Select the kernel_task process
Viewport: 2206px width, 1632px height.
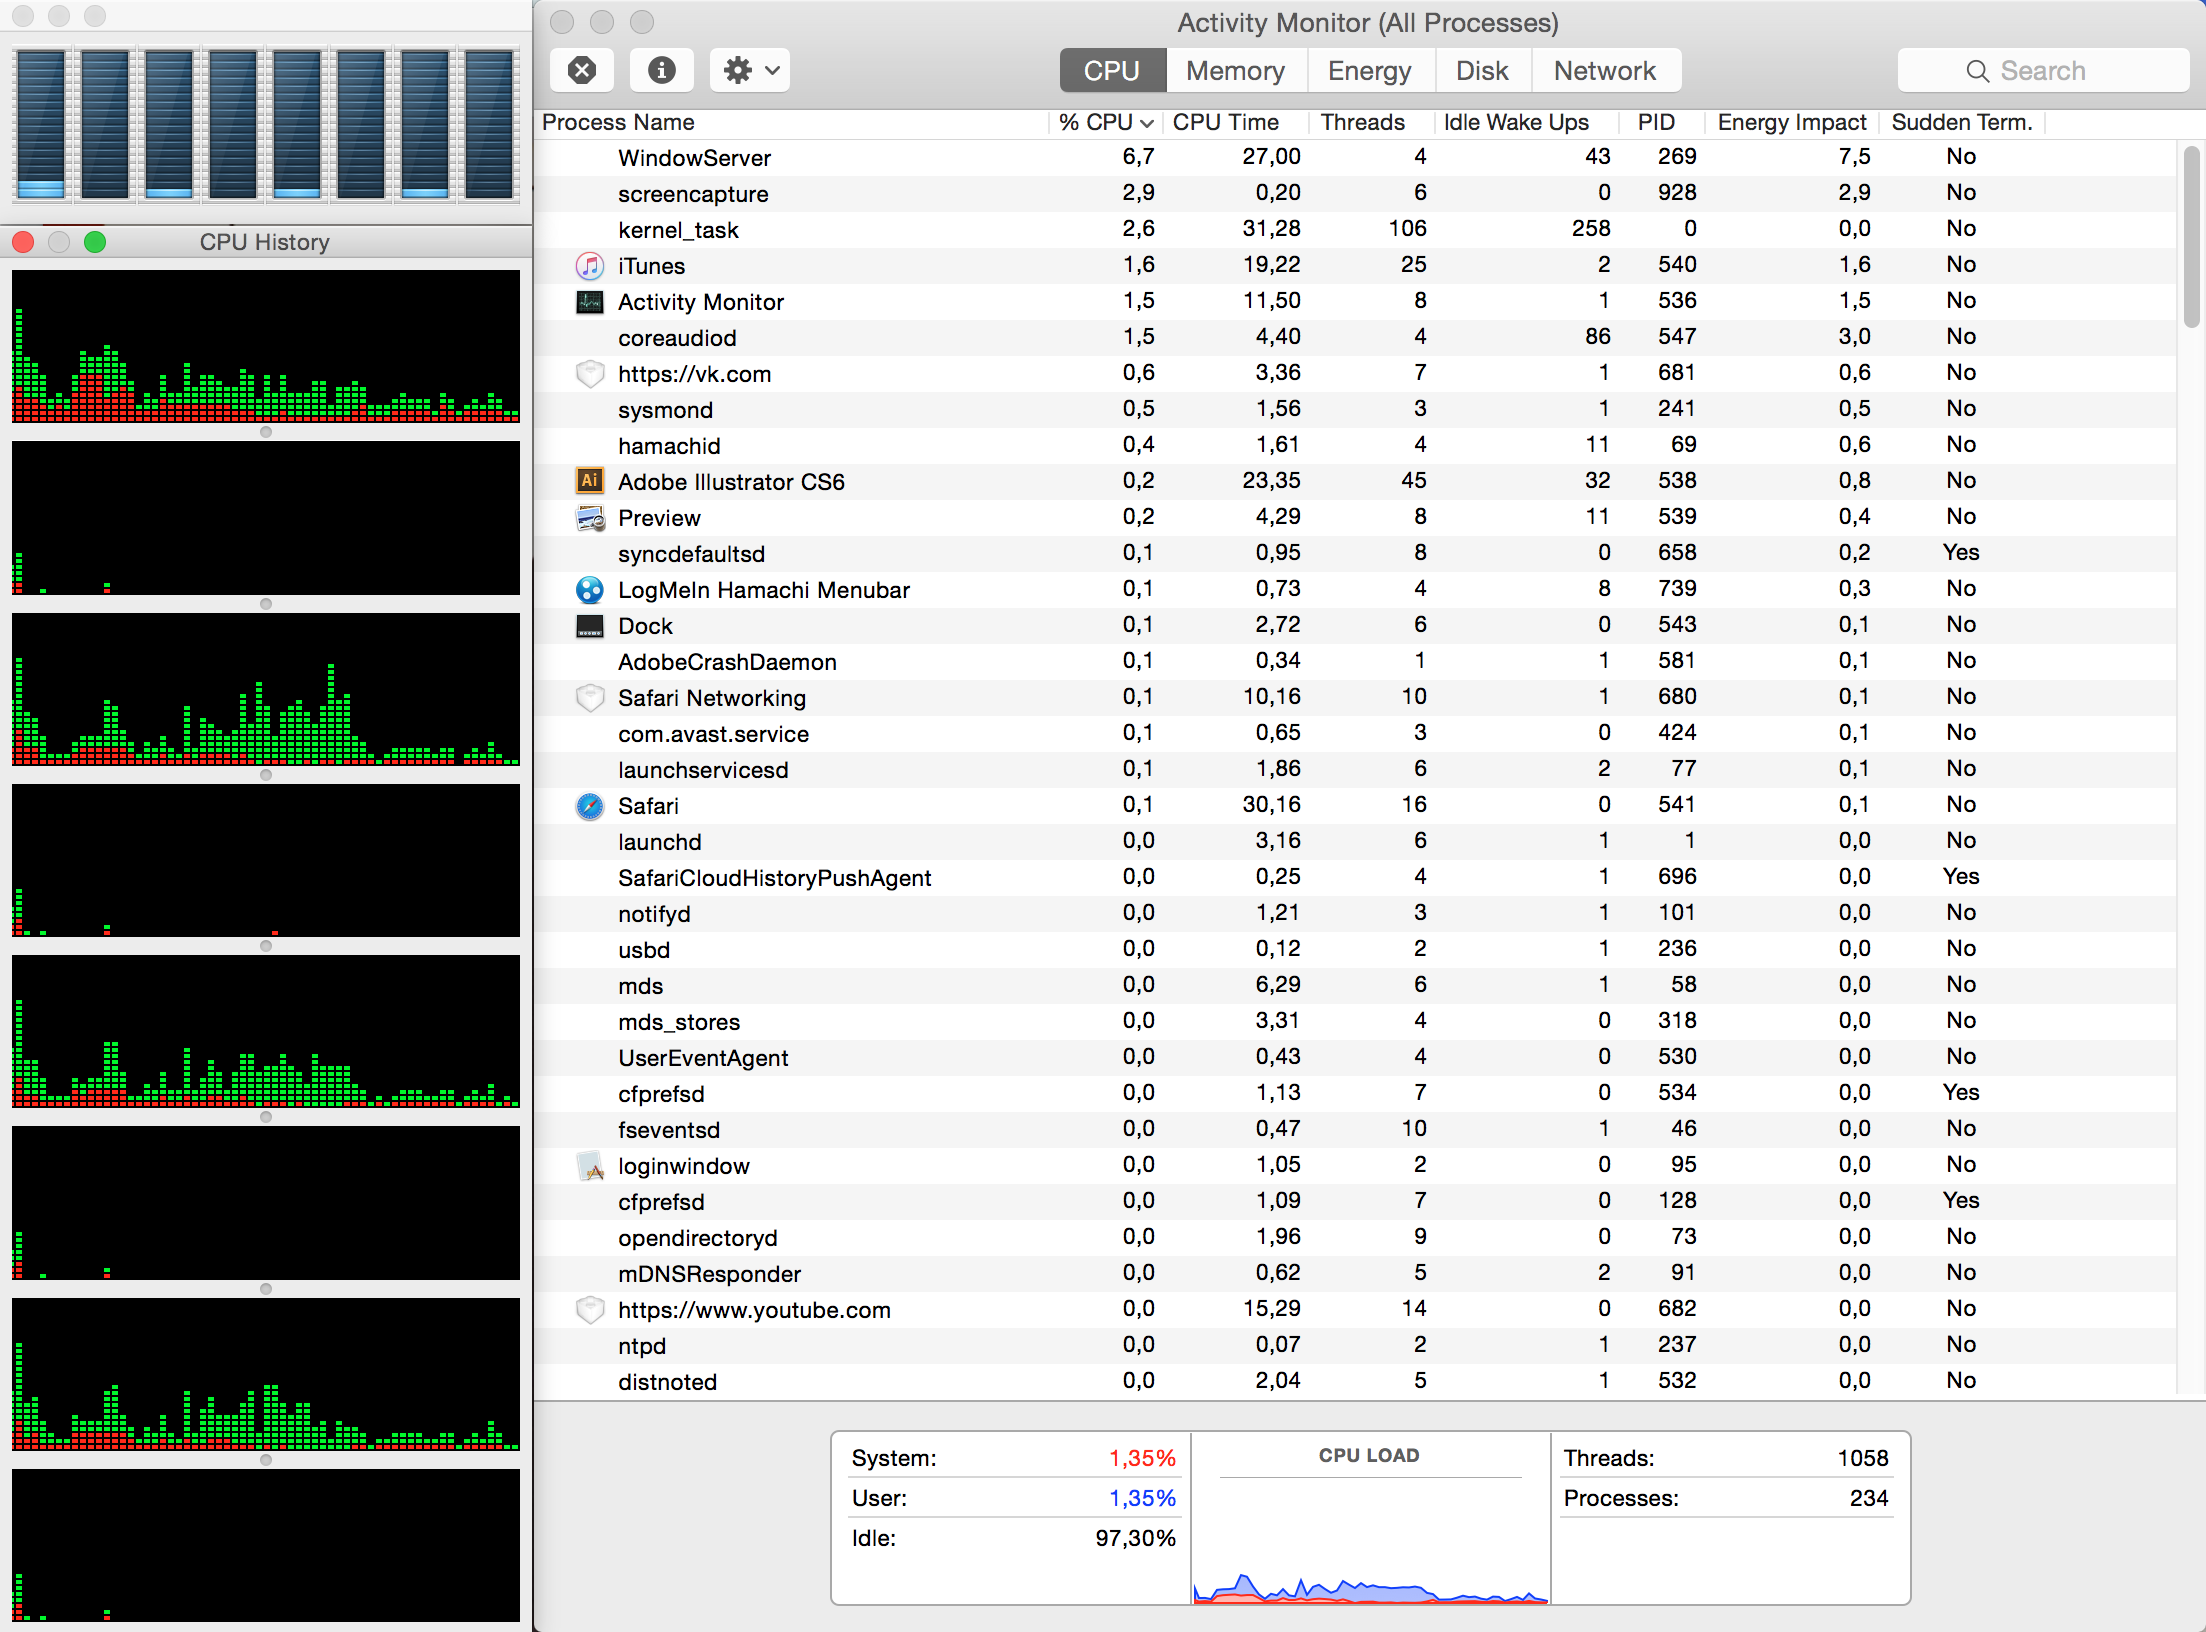pyautogui.click(x=1355, y=229)
